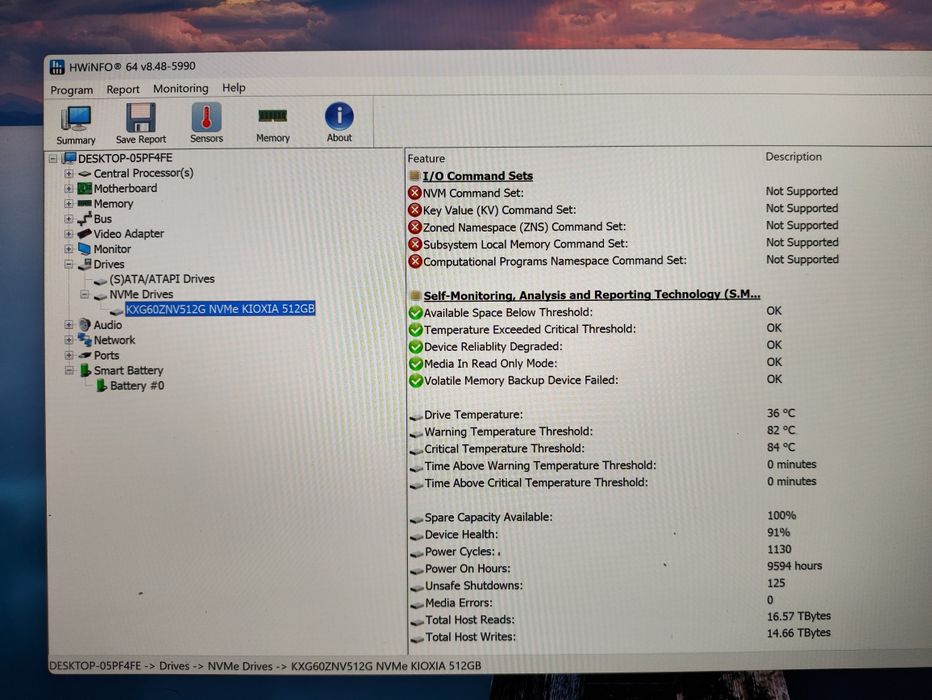932x700 pixels.
Task: Collapse the Smart Battery node
Action: click(69, 371)
